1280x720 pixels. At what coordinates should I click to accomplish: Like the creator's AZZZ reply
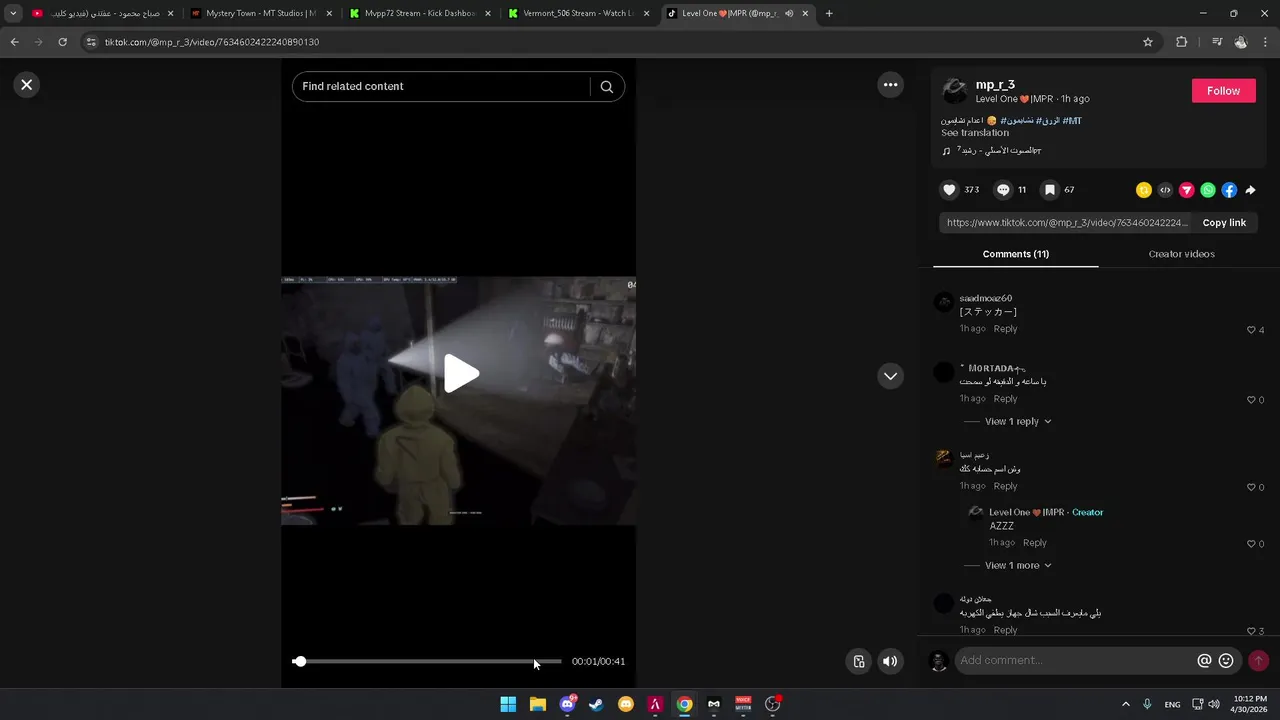[1251, 544]
